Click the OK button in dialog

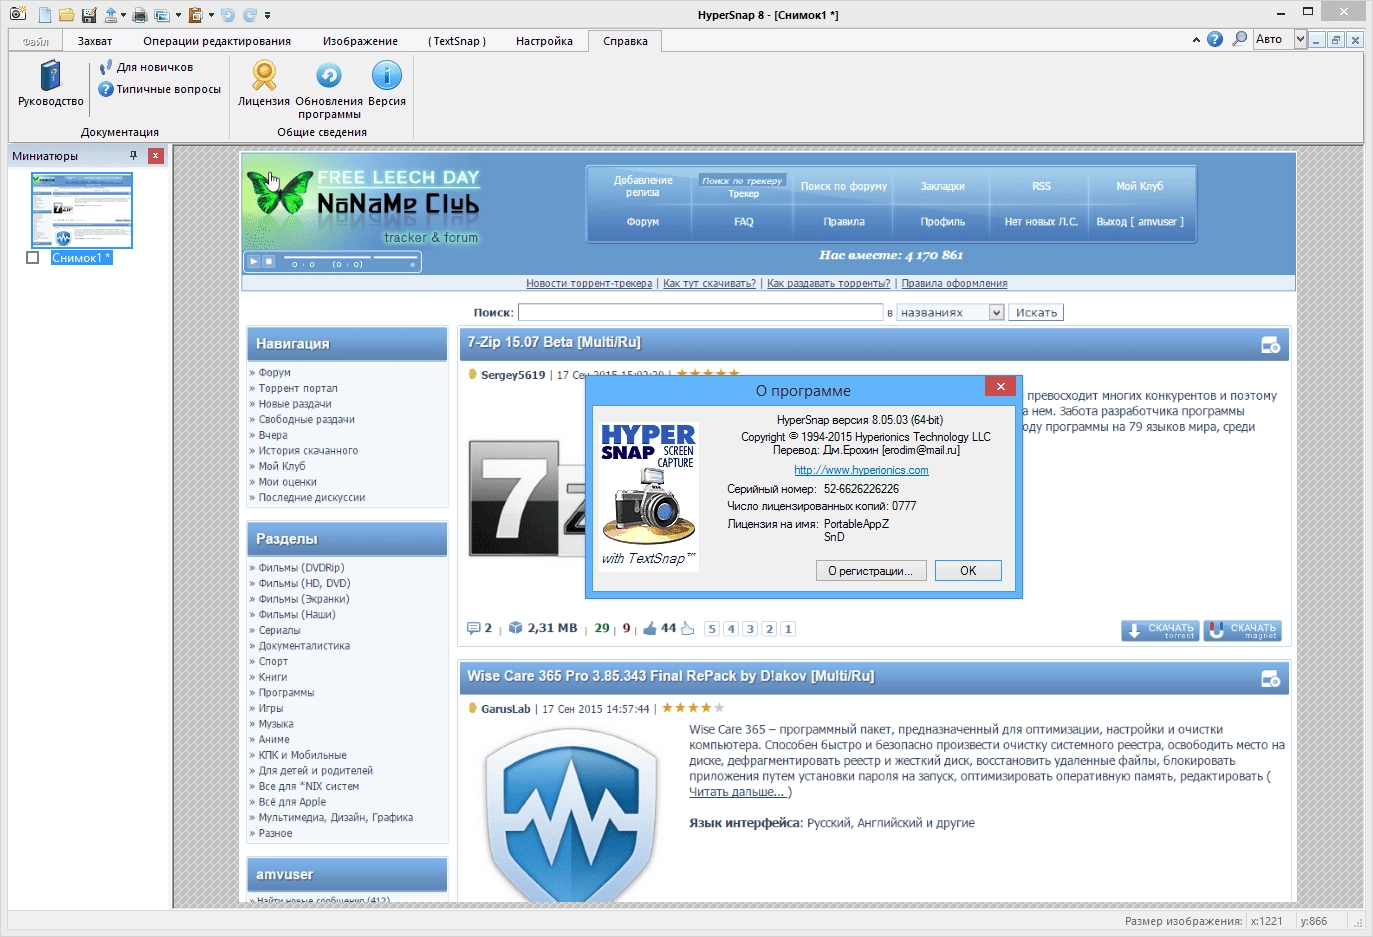[968, 571]
